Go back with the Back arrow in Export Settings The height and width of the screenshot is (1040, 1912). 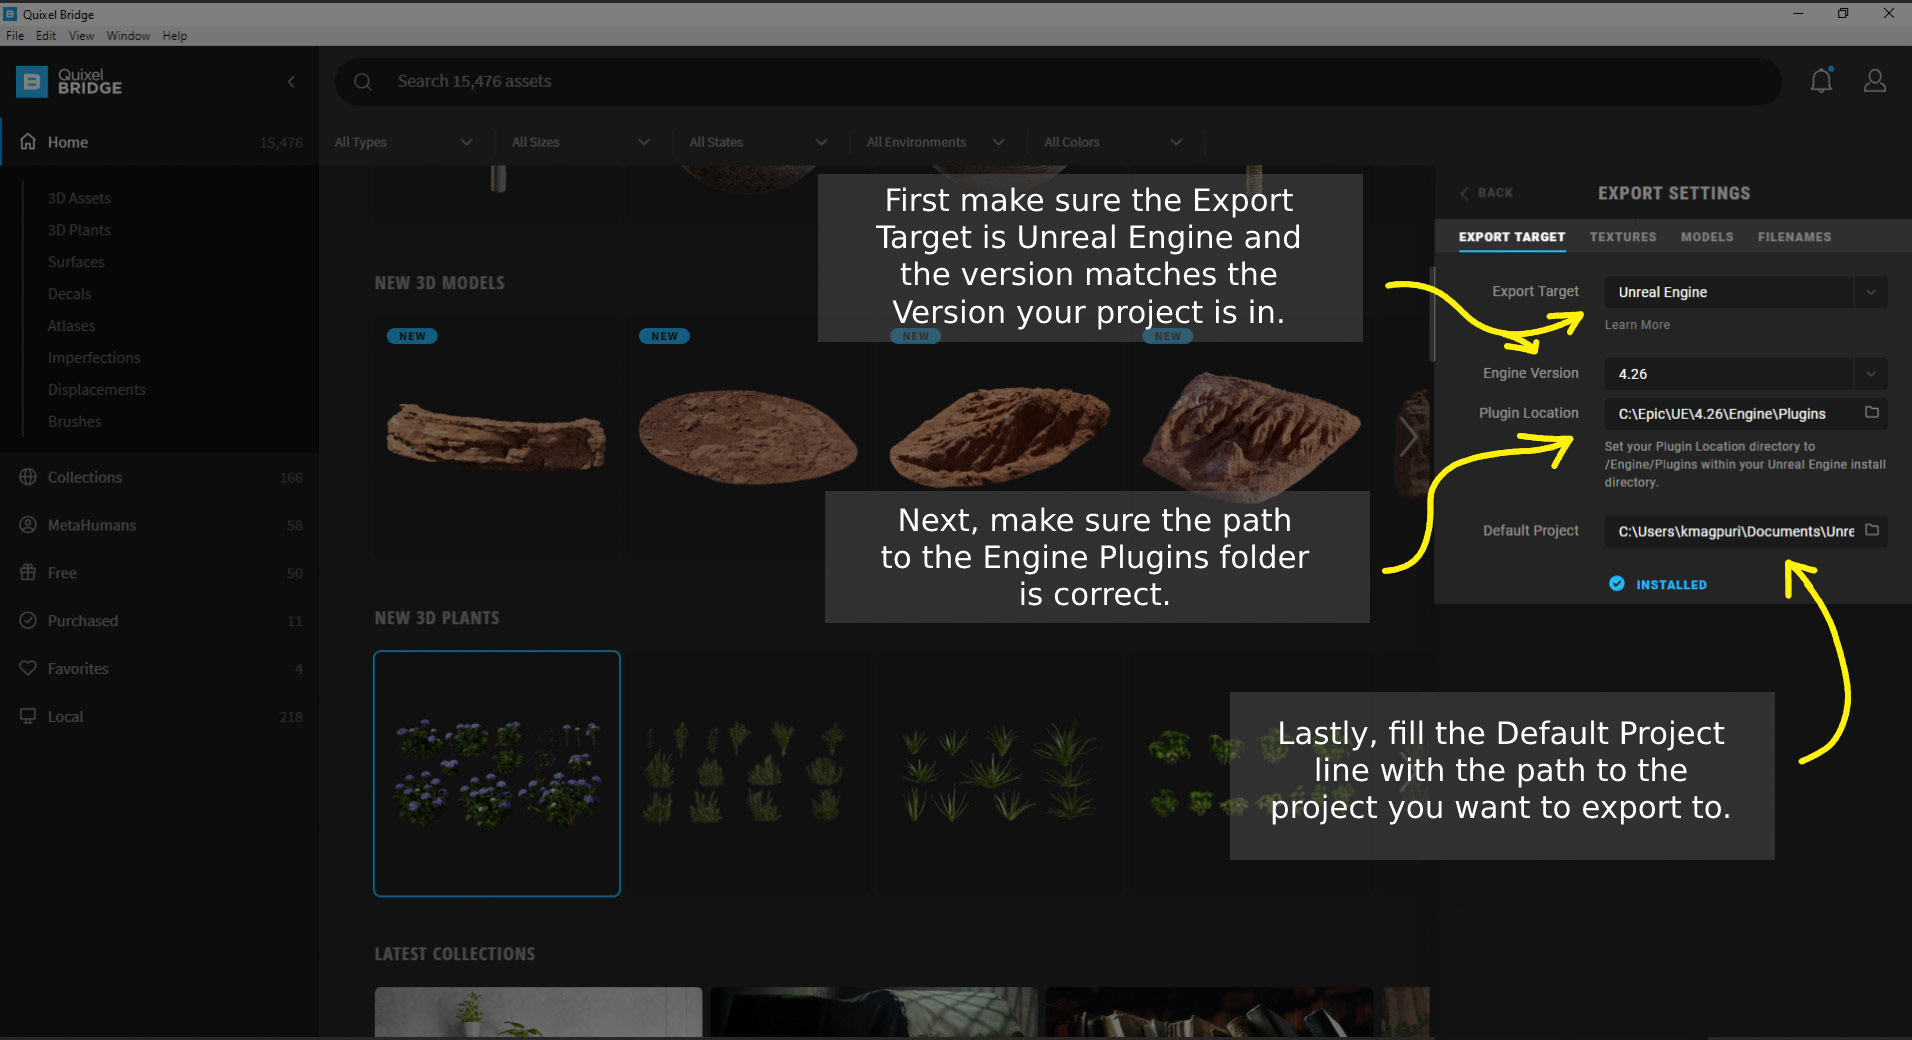coord(1486,193)
